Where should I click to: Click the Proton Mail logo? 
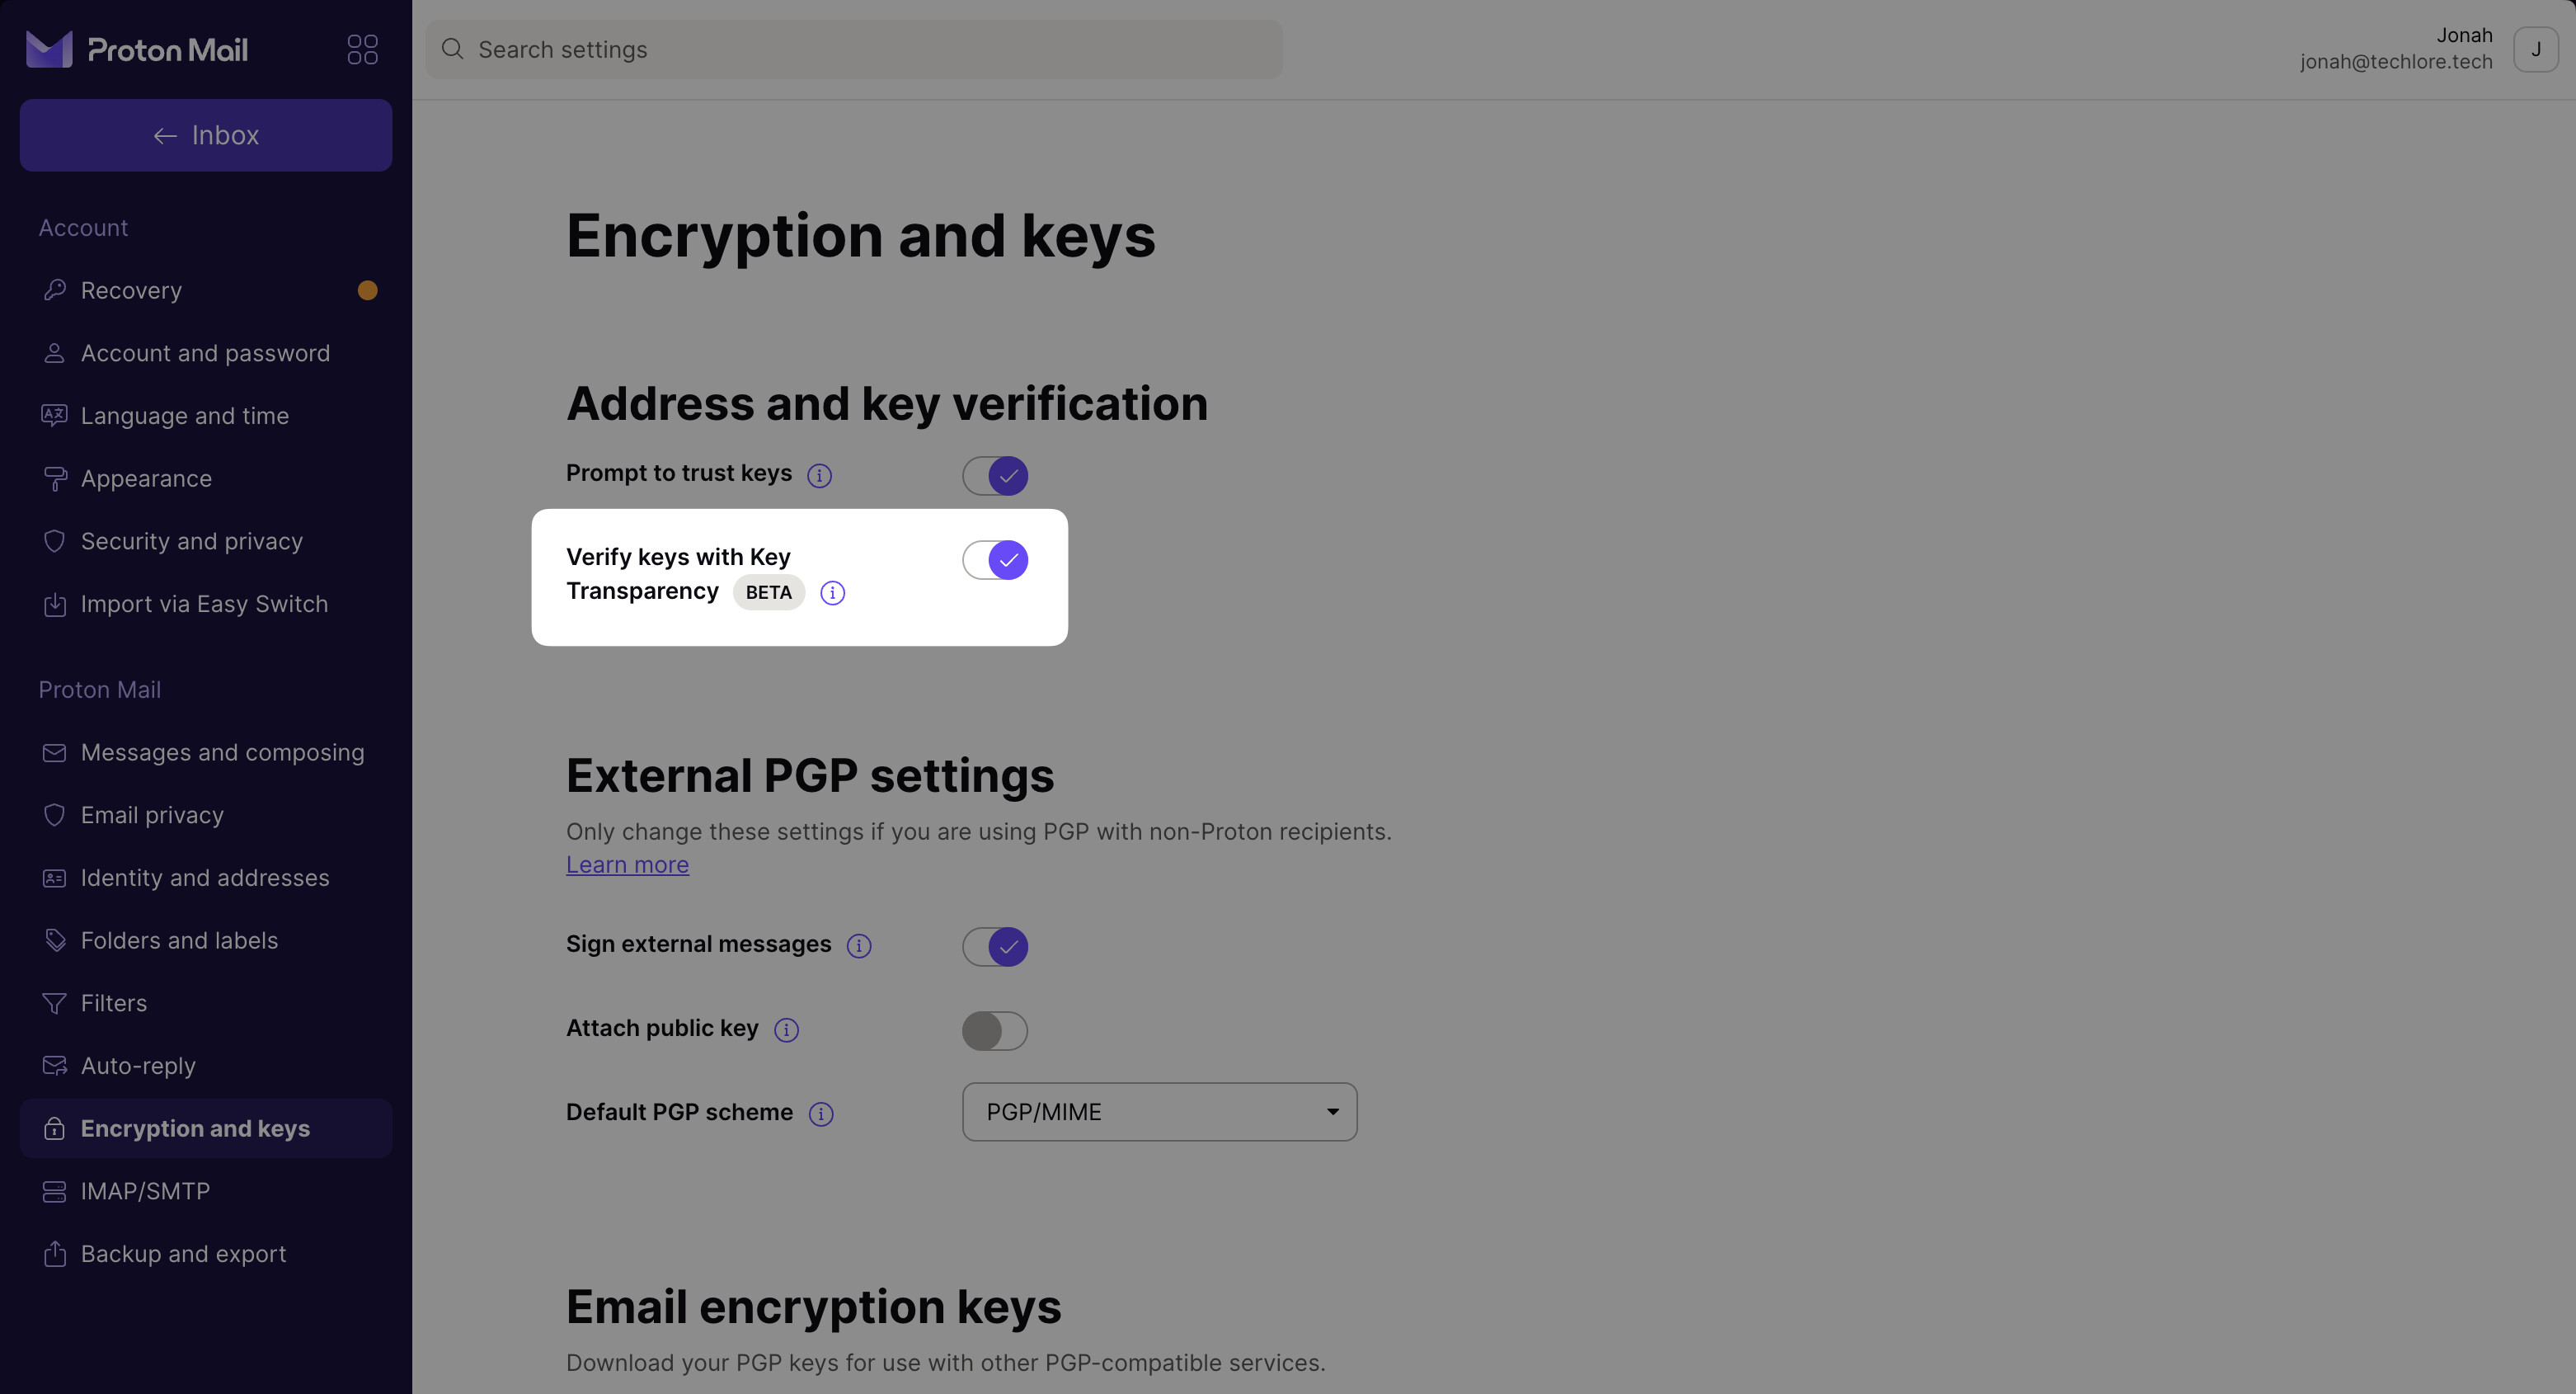pos(137,49)
